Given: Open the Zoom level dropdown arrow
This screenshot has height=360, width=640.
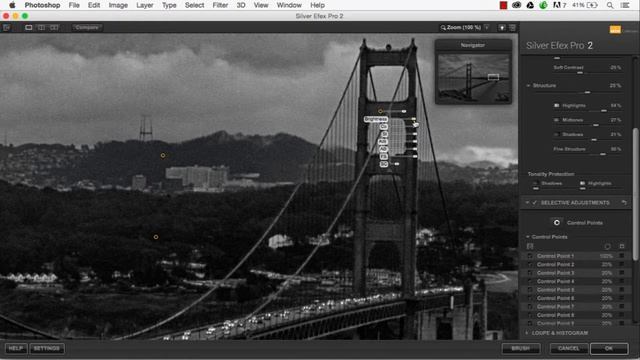Looking at the screenshot, I should [487, 28].
